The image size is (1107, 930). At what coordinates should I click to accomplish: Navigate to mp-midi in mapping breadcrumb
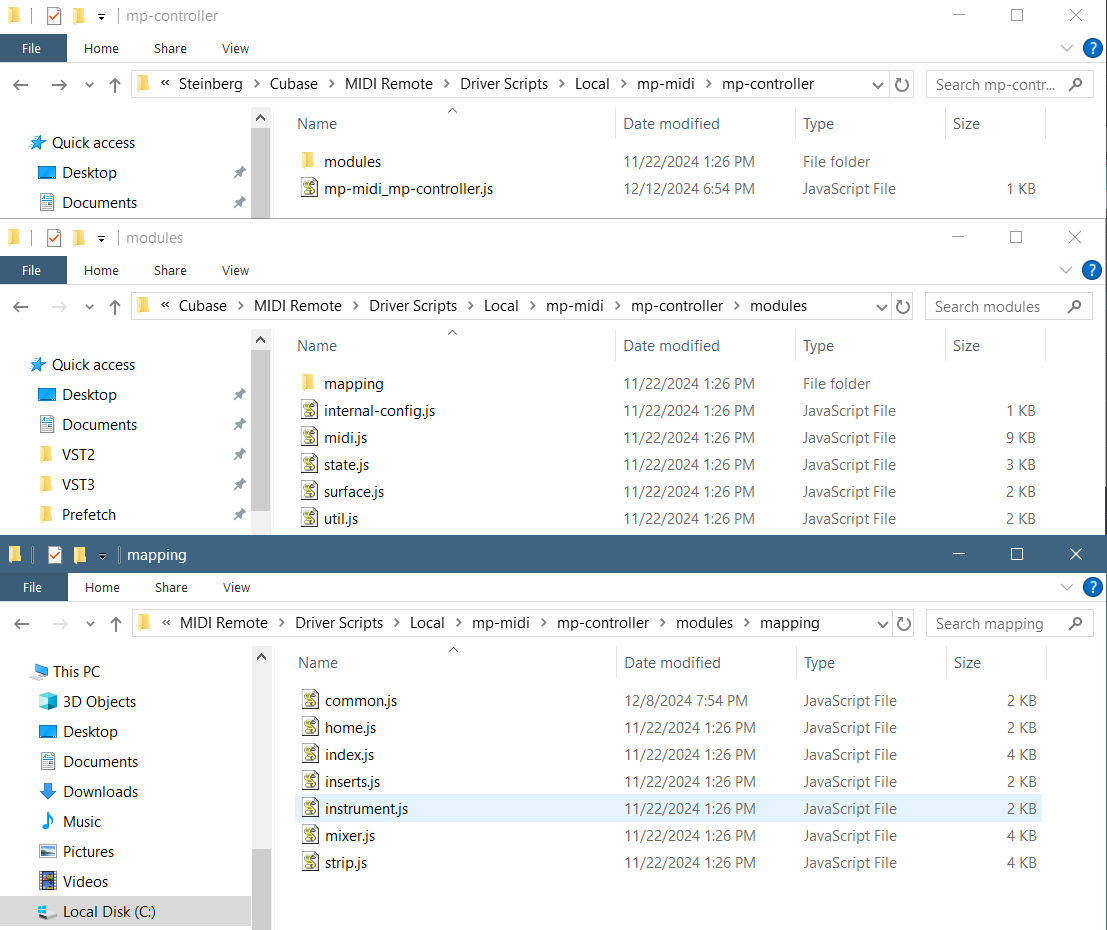(501, 623)
